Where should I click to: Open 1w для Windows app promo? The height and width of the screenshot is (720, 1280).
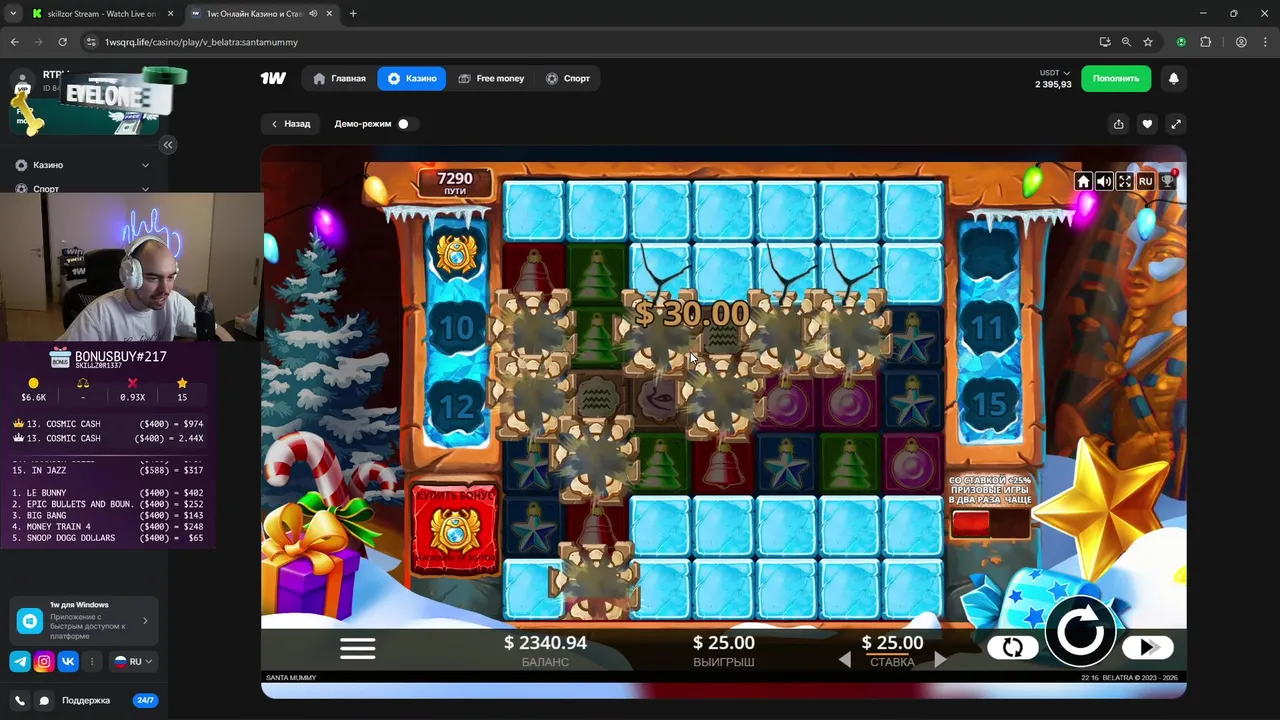[84, 621]
